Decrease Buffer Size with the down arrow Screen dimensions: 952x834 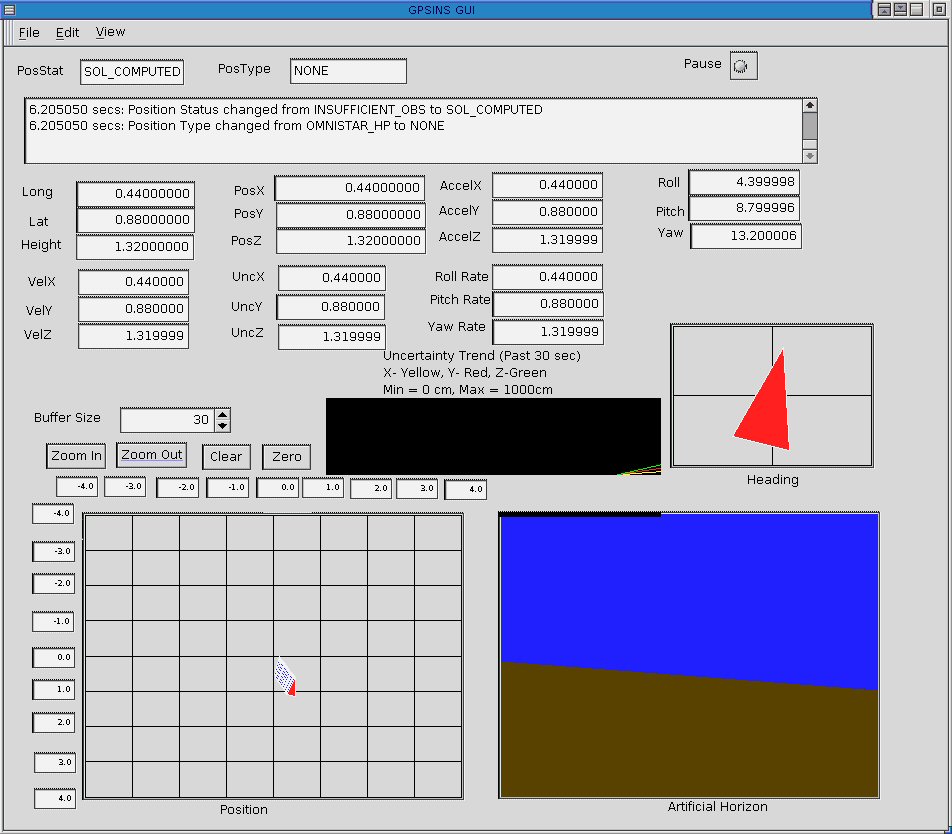223,425
